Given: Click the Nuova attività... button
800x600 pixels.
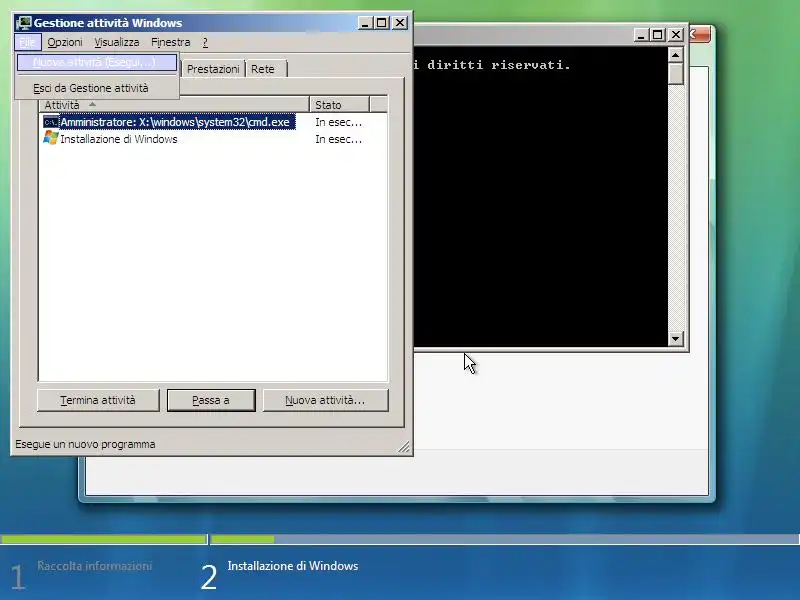Looking at the screenshot, I should (x=325, y=401).
